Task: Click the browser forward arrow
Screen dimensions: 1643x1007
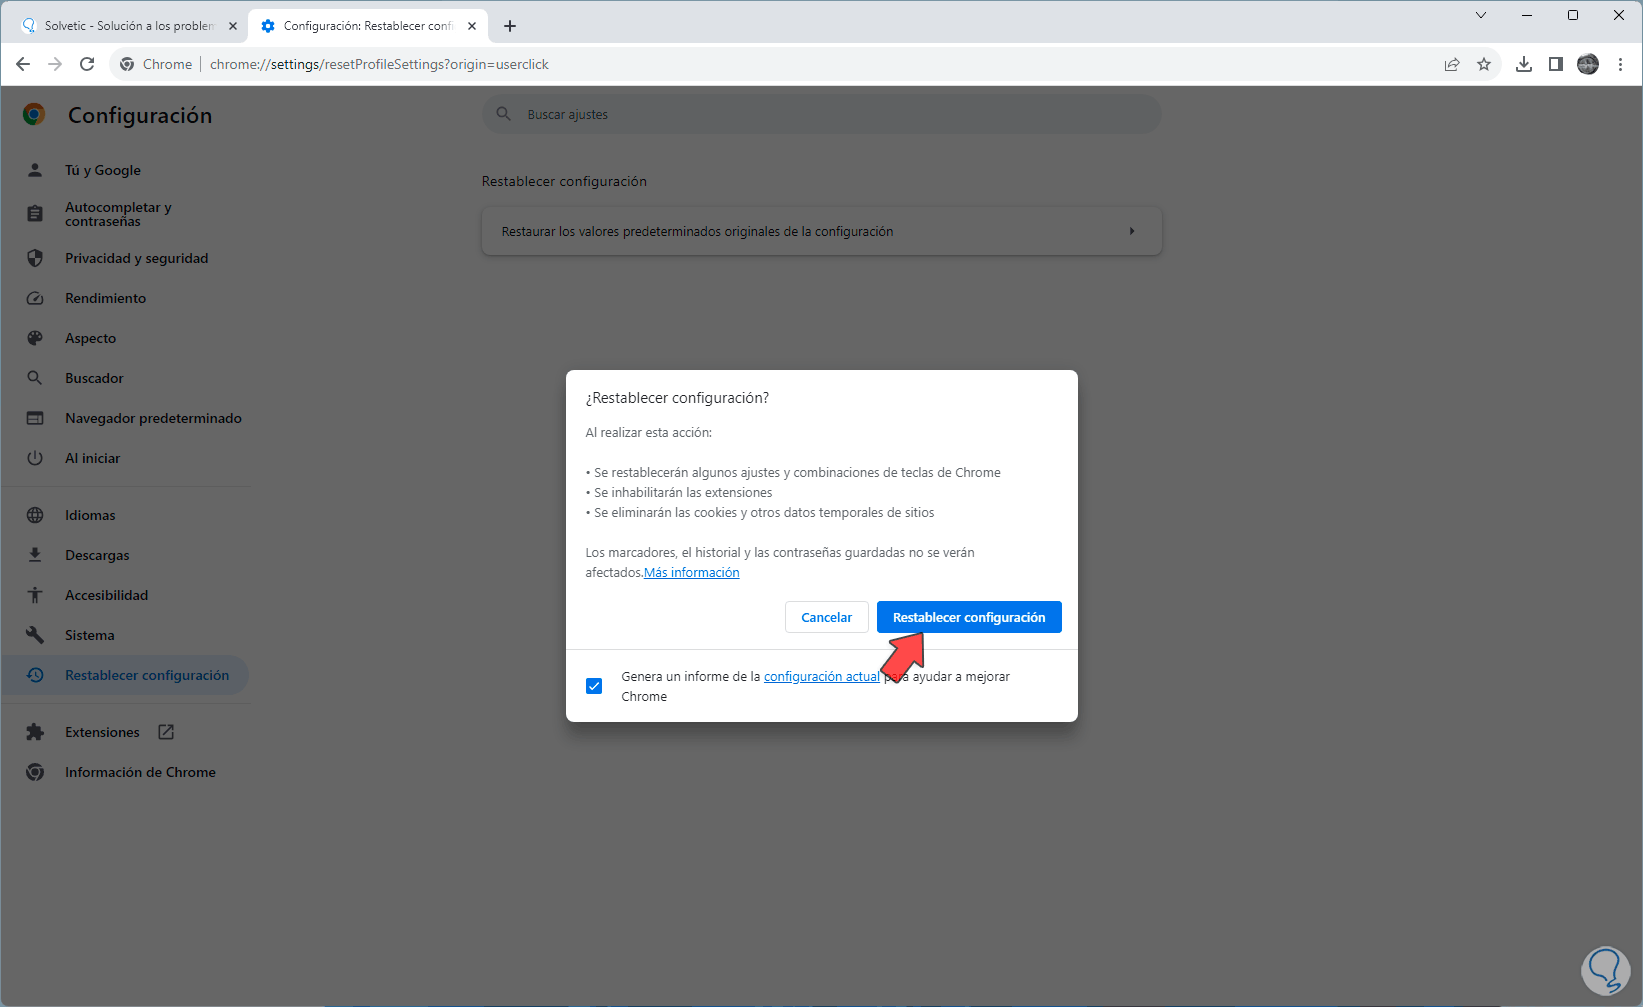Action: coord(55,64)
